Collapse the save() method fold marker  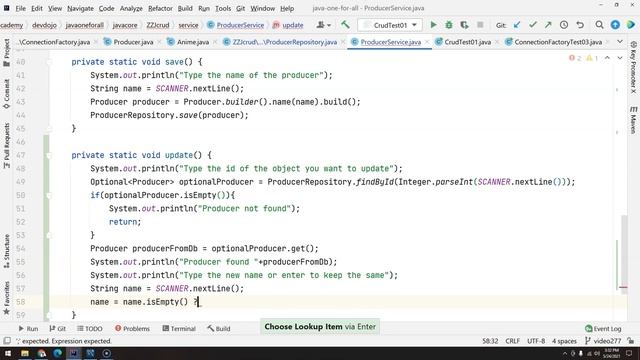click(49, 62)
